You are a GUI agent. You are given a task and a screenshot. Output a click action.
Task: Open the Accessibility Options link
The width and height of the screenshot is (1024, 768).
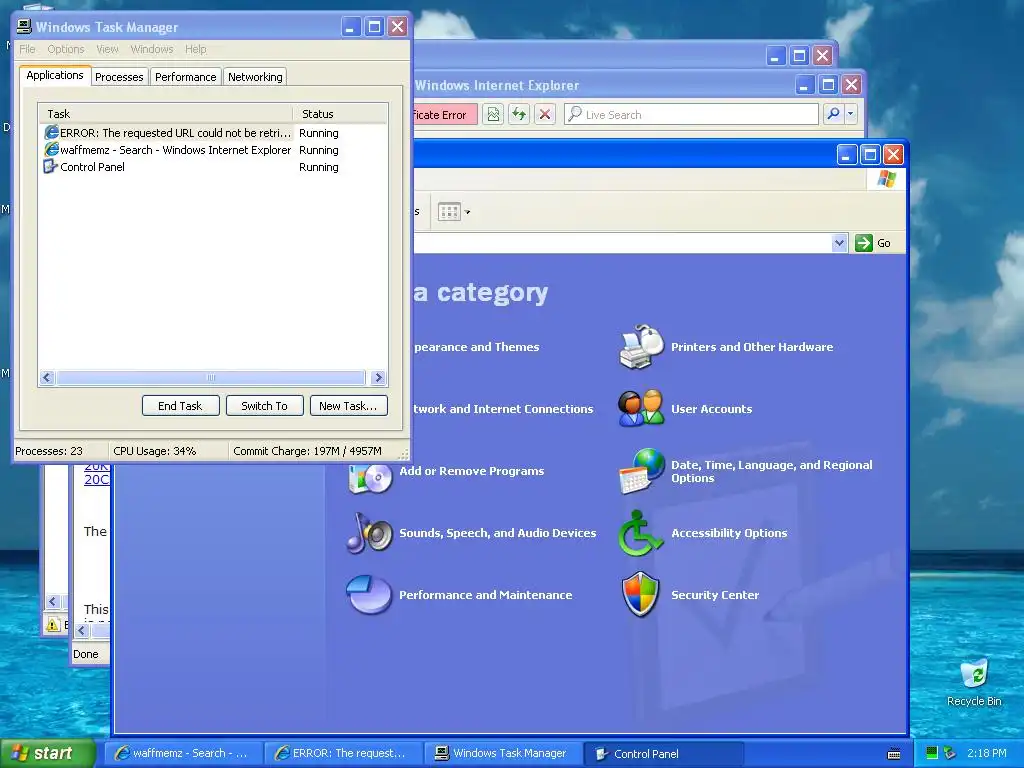tap(729, 533)
